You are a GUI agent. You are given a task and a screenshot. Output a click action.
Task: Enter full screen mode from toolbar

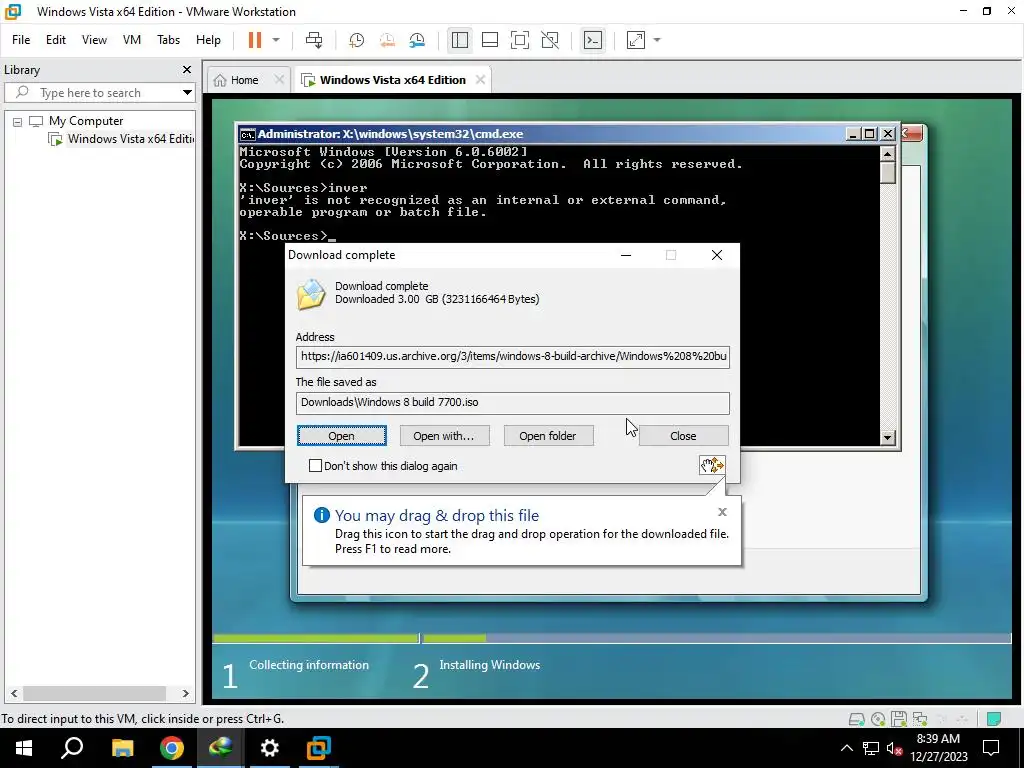click(520, 40)
